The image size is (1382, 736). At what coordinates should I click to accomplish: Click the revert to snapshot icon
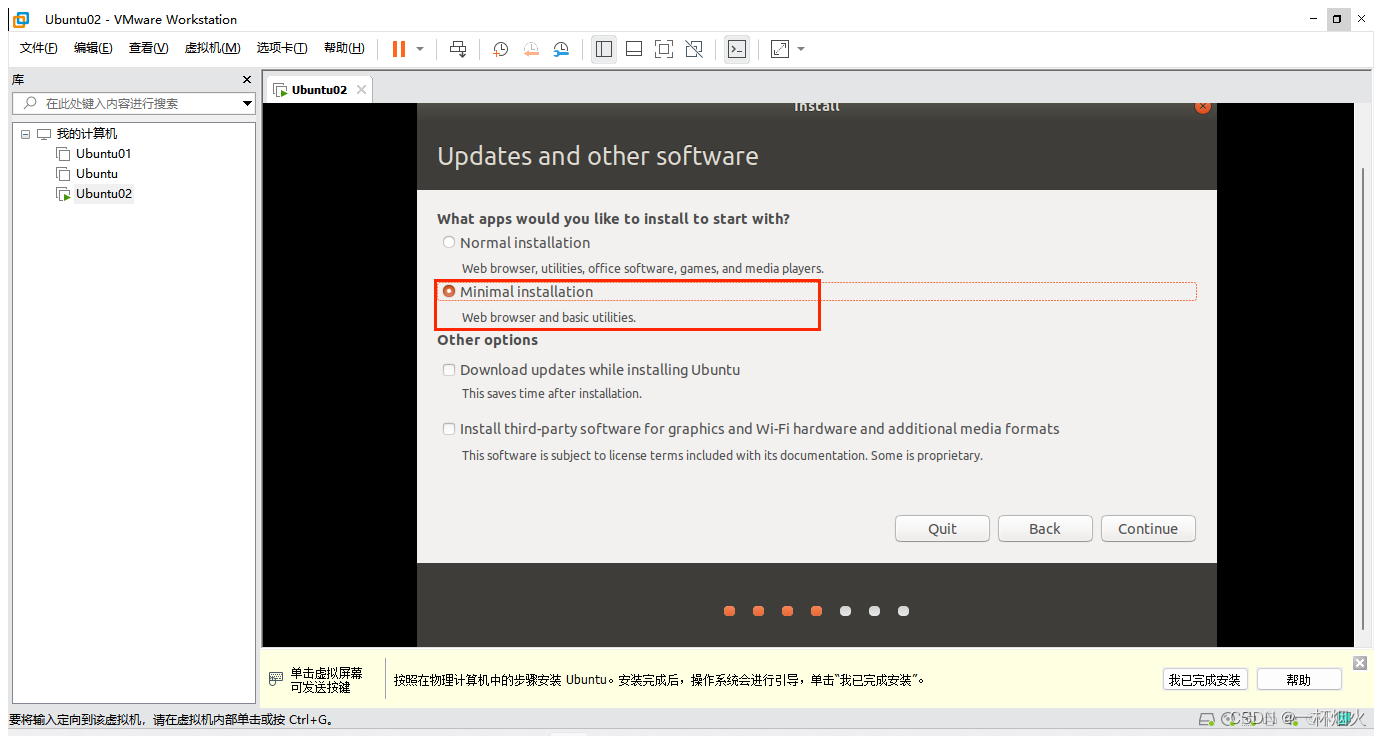[x=531, y=49]
